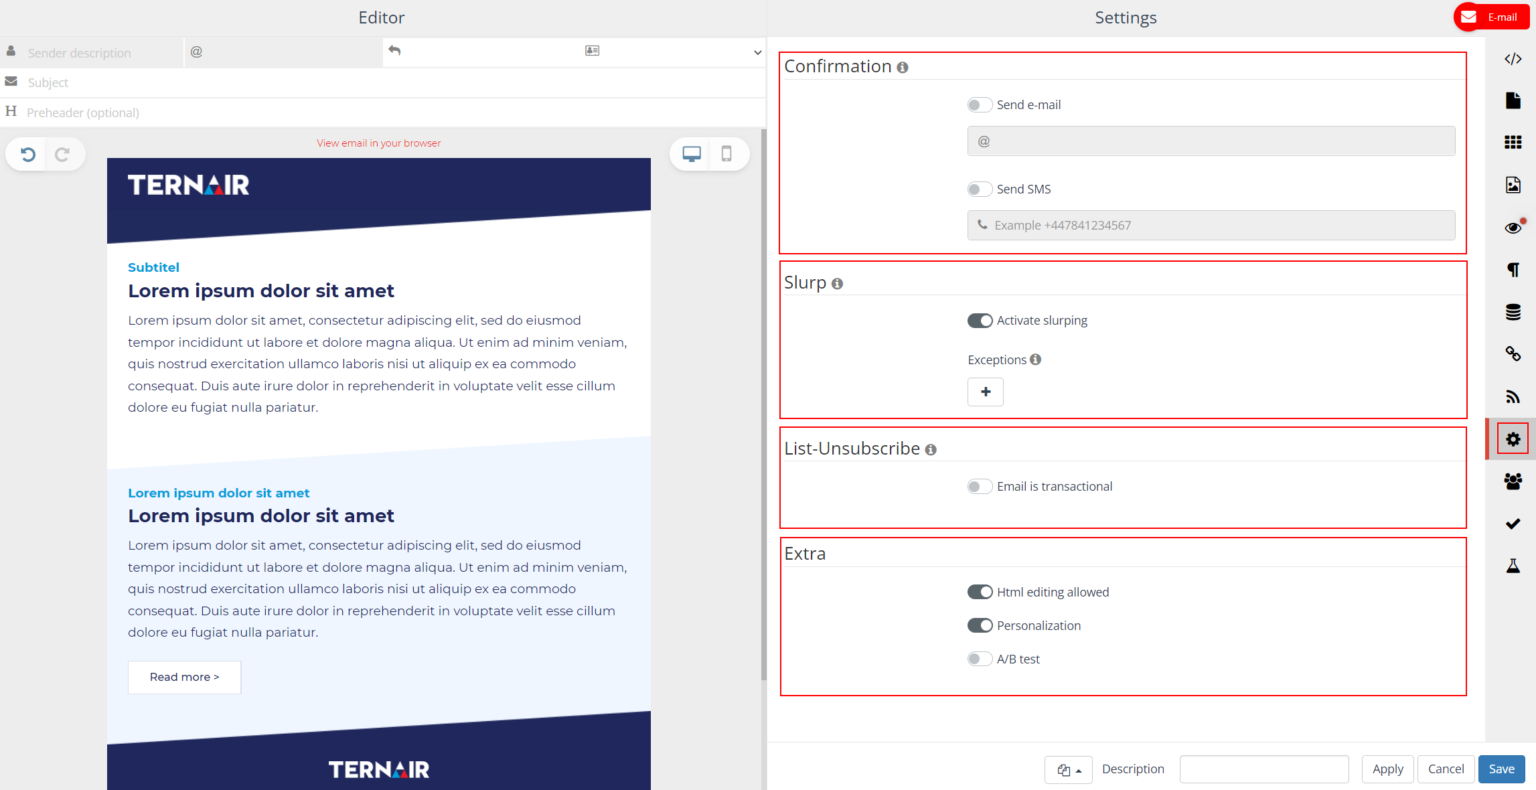Screen dimensions: 1536x790
Task: Click the red E-mail badge button
Action: tap(1491, 17)
